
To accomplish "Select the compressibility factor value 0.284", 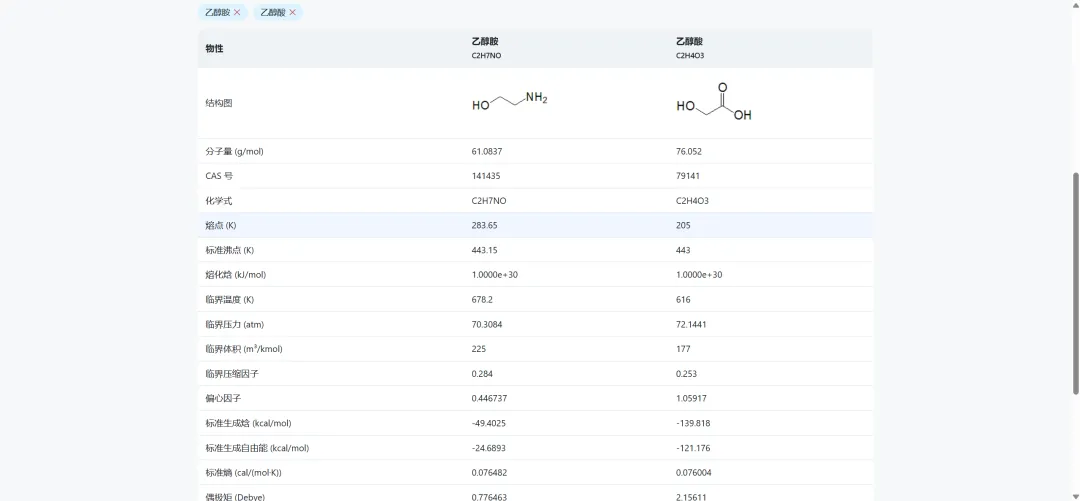I will pos(482,374).
